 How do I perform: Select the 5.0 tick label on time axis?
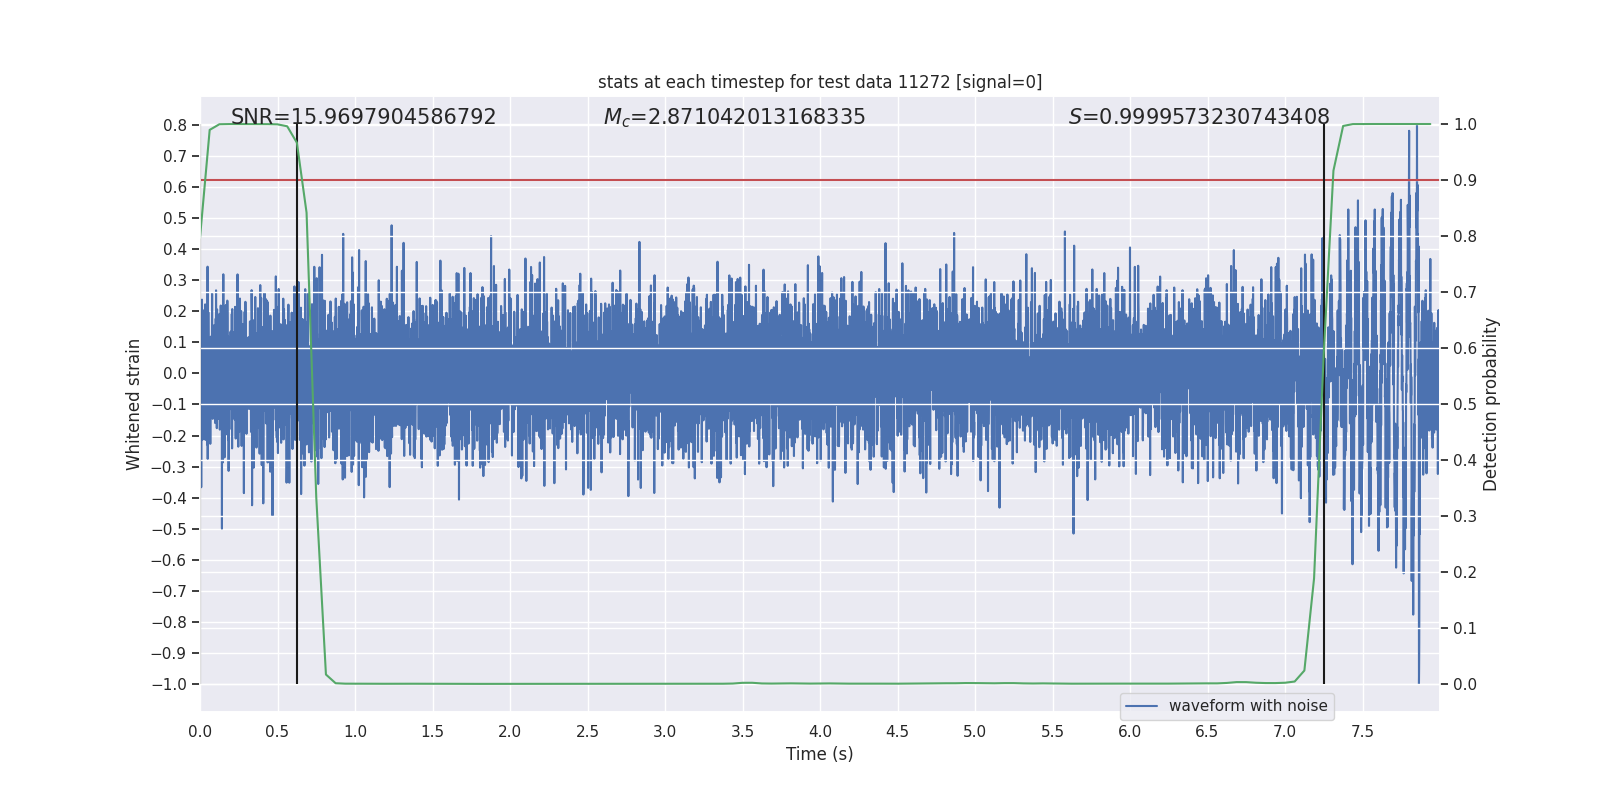tap(974, 731)
